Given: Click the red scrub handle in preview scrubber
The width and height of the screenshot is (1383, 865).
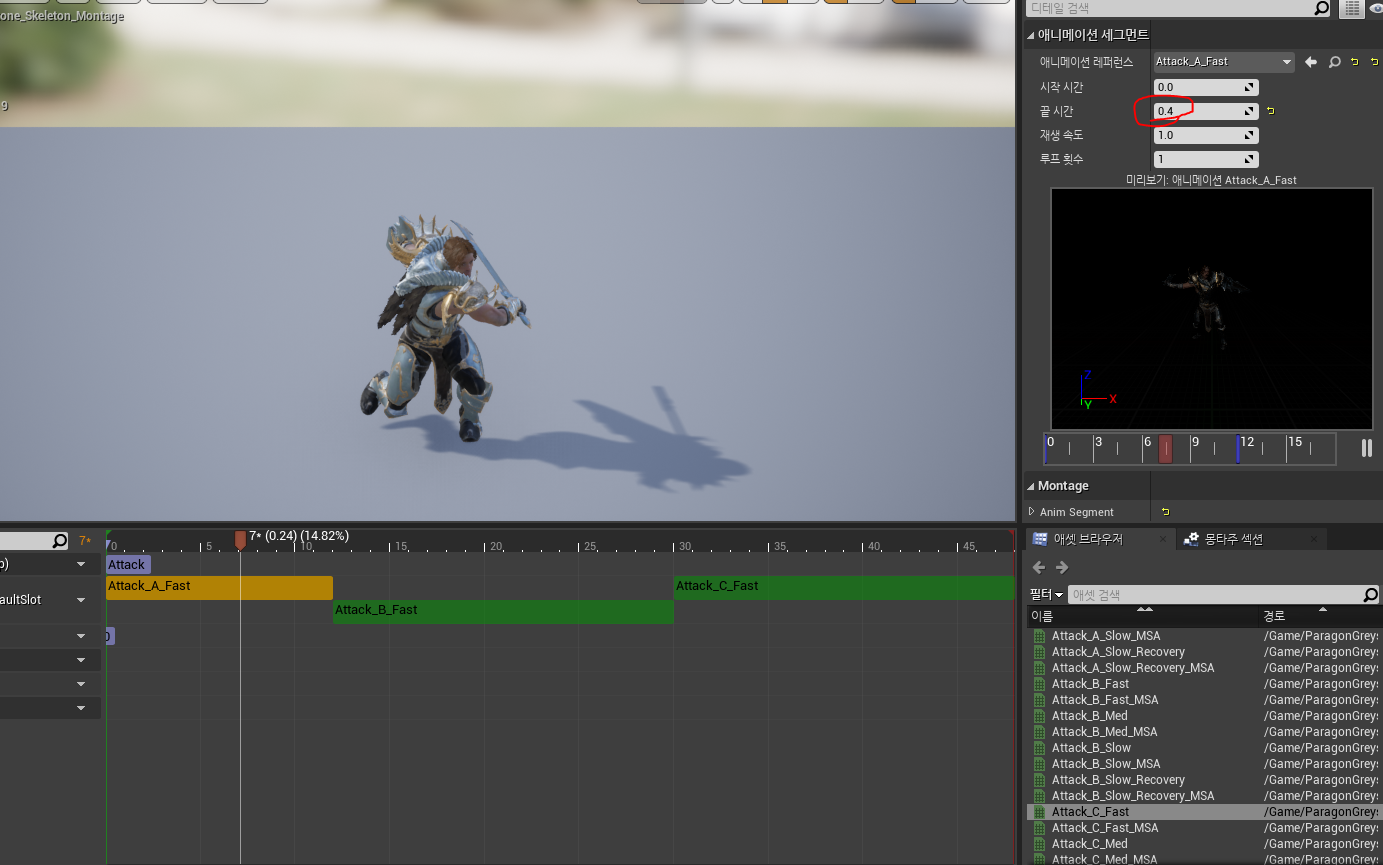Looking at the screenshot, I should [1165, 450].
